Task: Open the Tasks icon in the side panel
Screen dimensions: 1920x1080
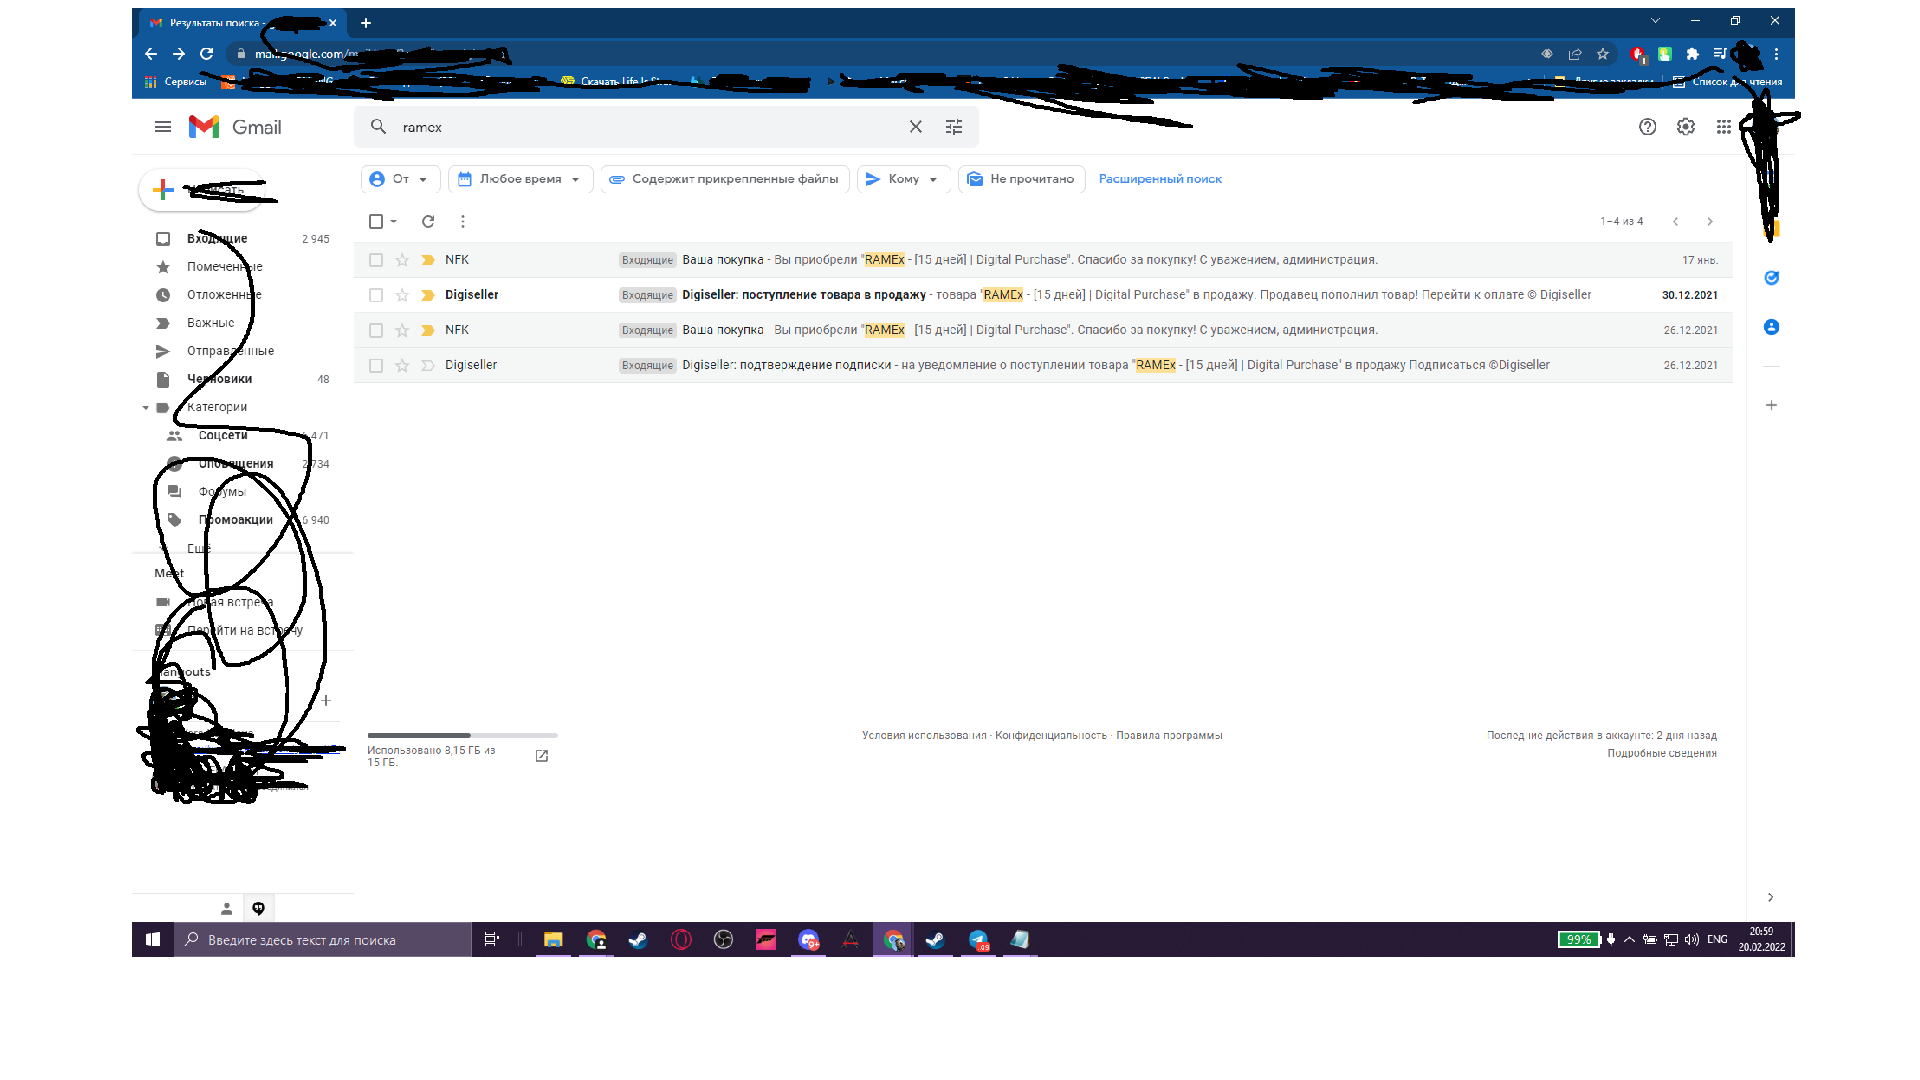Action: pyautogui.click(x=1771, y=278)
